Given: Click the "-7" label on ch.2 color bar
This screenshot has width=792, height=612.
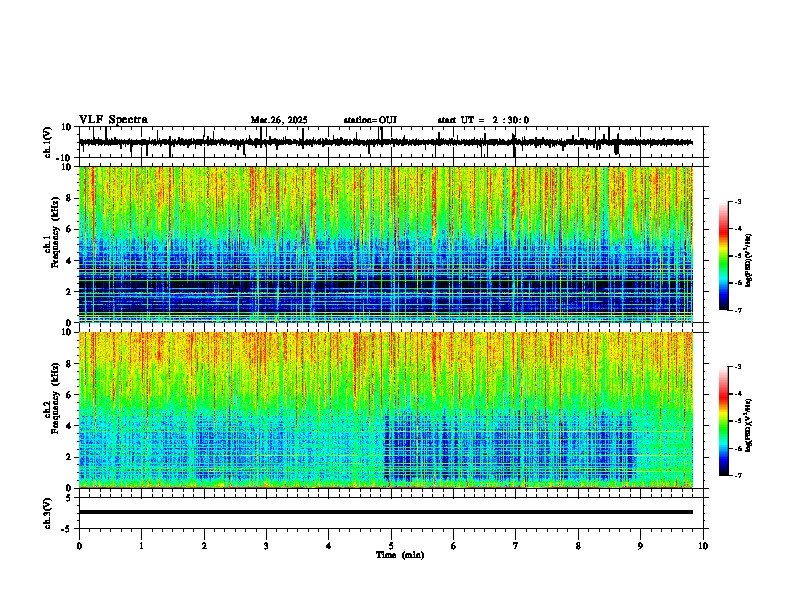Looking at the screenshot, I should (x=738, y=476).
